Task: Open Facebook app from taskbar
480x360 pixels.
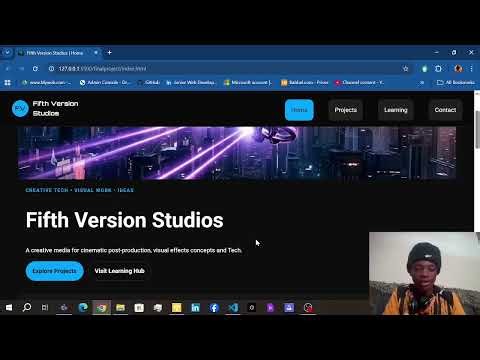Action: point(214,307)
